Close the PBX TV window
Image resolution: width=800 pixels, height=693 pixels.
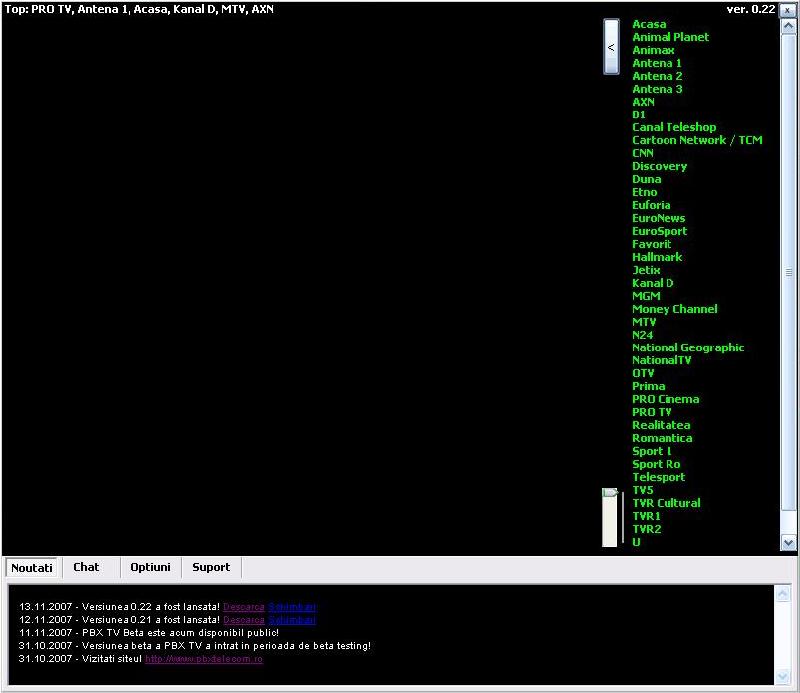coord(787,10)
